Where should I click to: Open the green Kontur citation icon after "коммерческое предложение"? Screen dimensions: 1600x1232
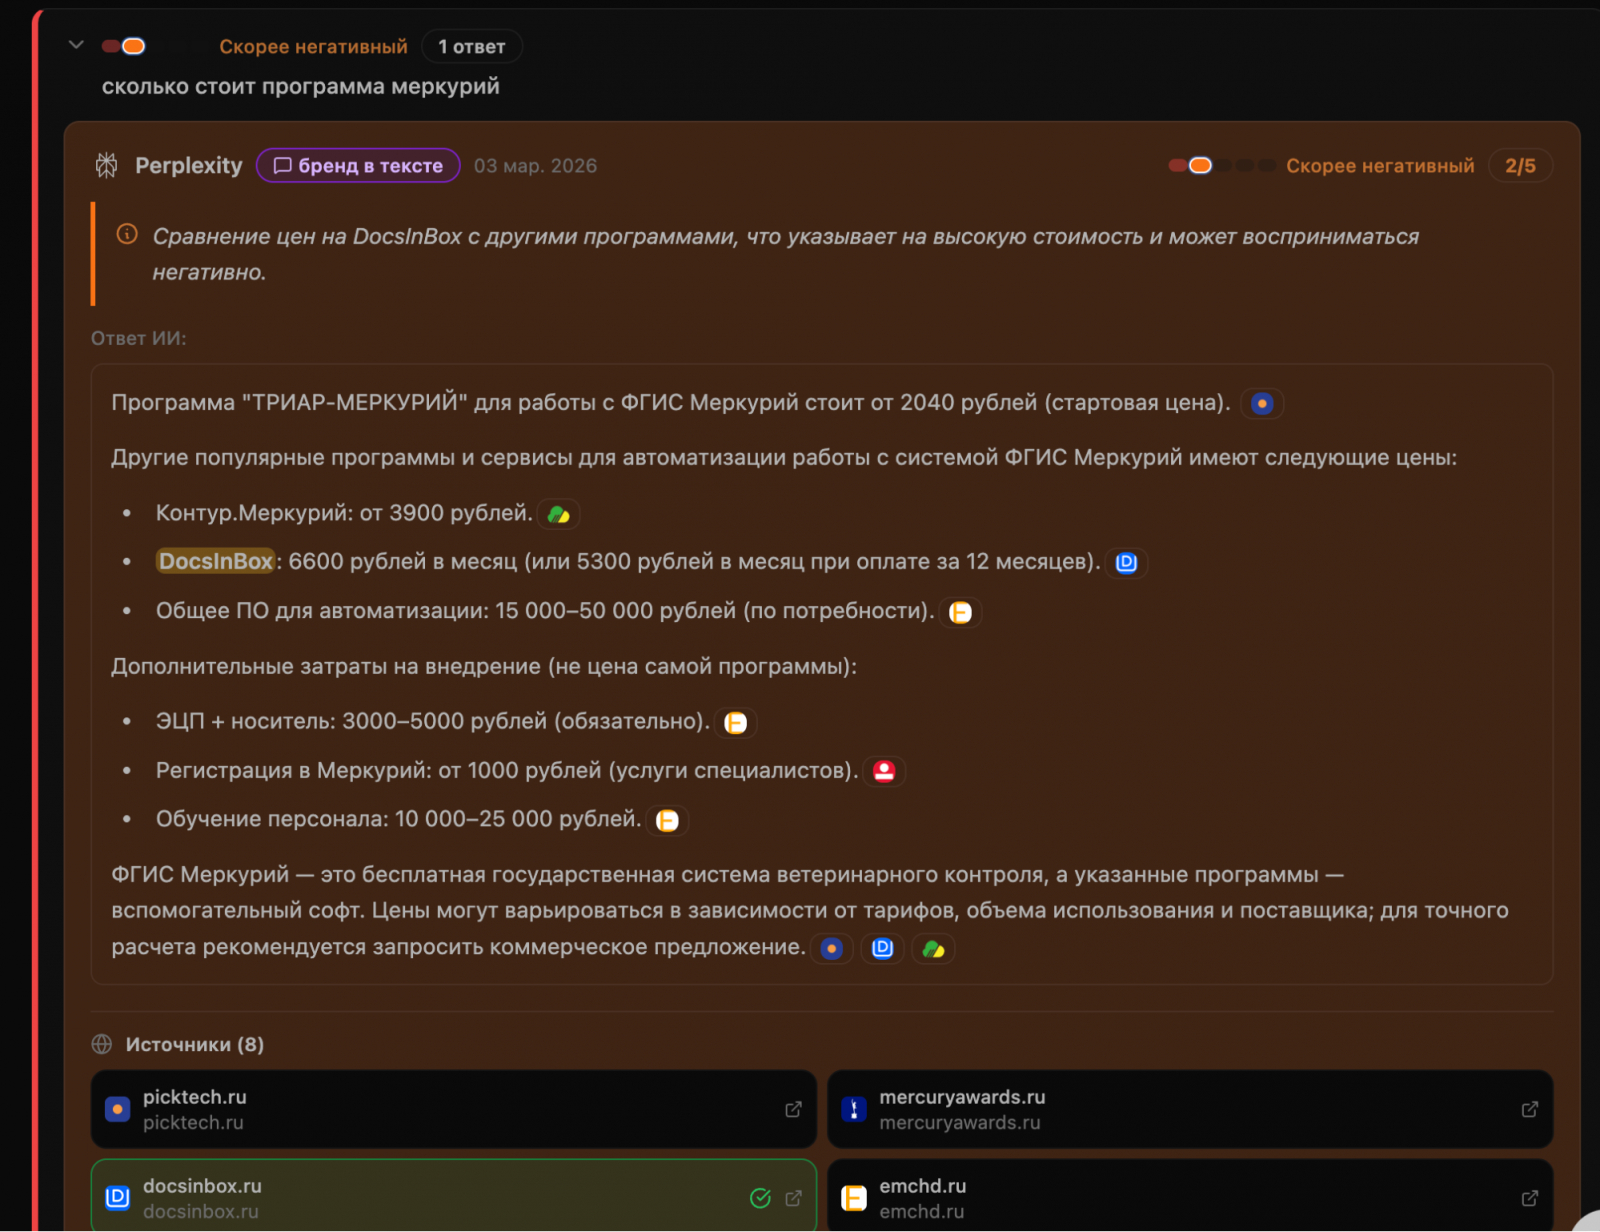click(933, 949)
